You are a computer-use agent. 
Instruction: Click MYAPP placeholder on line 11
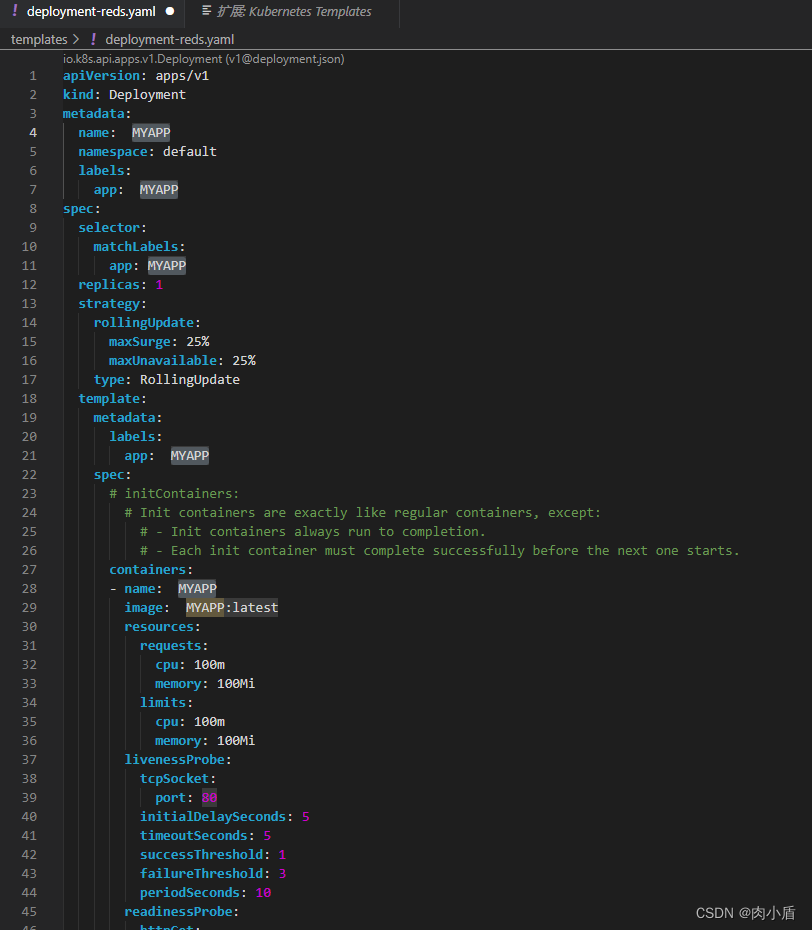(x=167, y=266)
